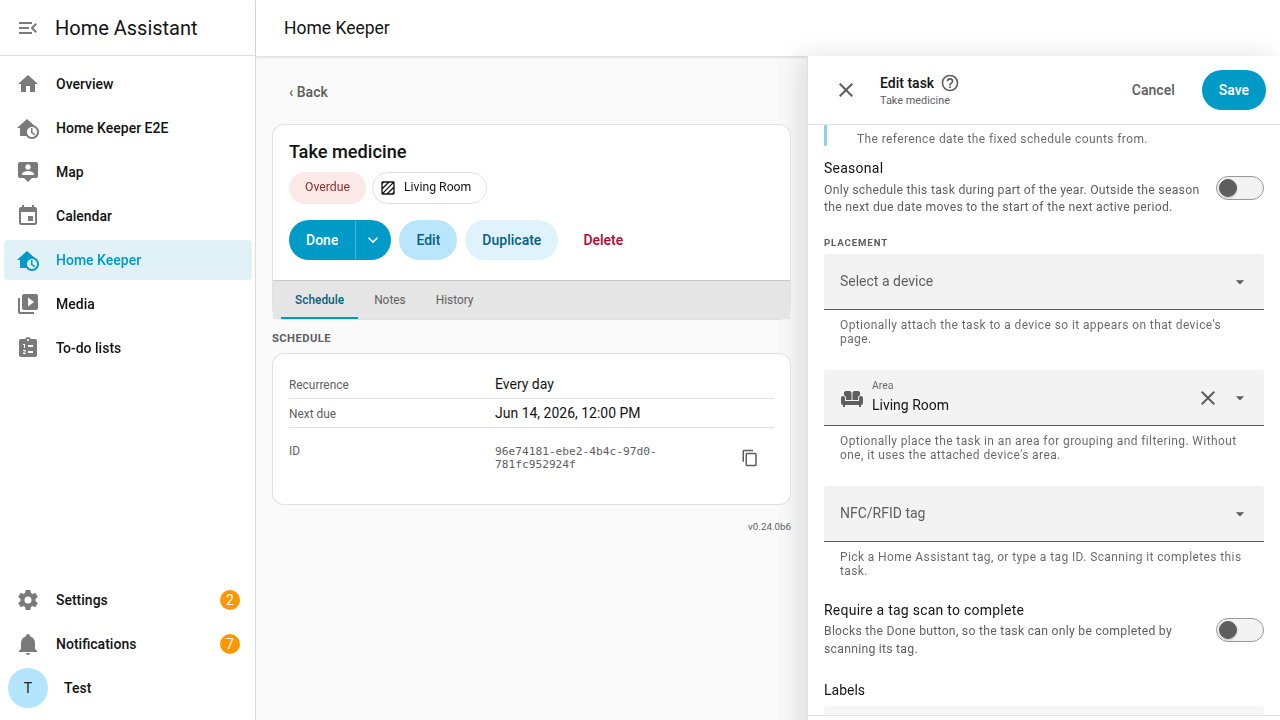The image size is (1280, 720).
Task: Open Map in the sidebar
Action: [x=128, y=172]
